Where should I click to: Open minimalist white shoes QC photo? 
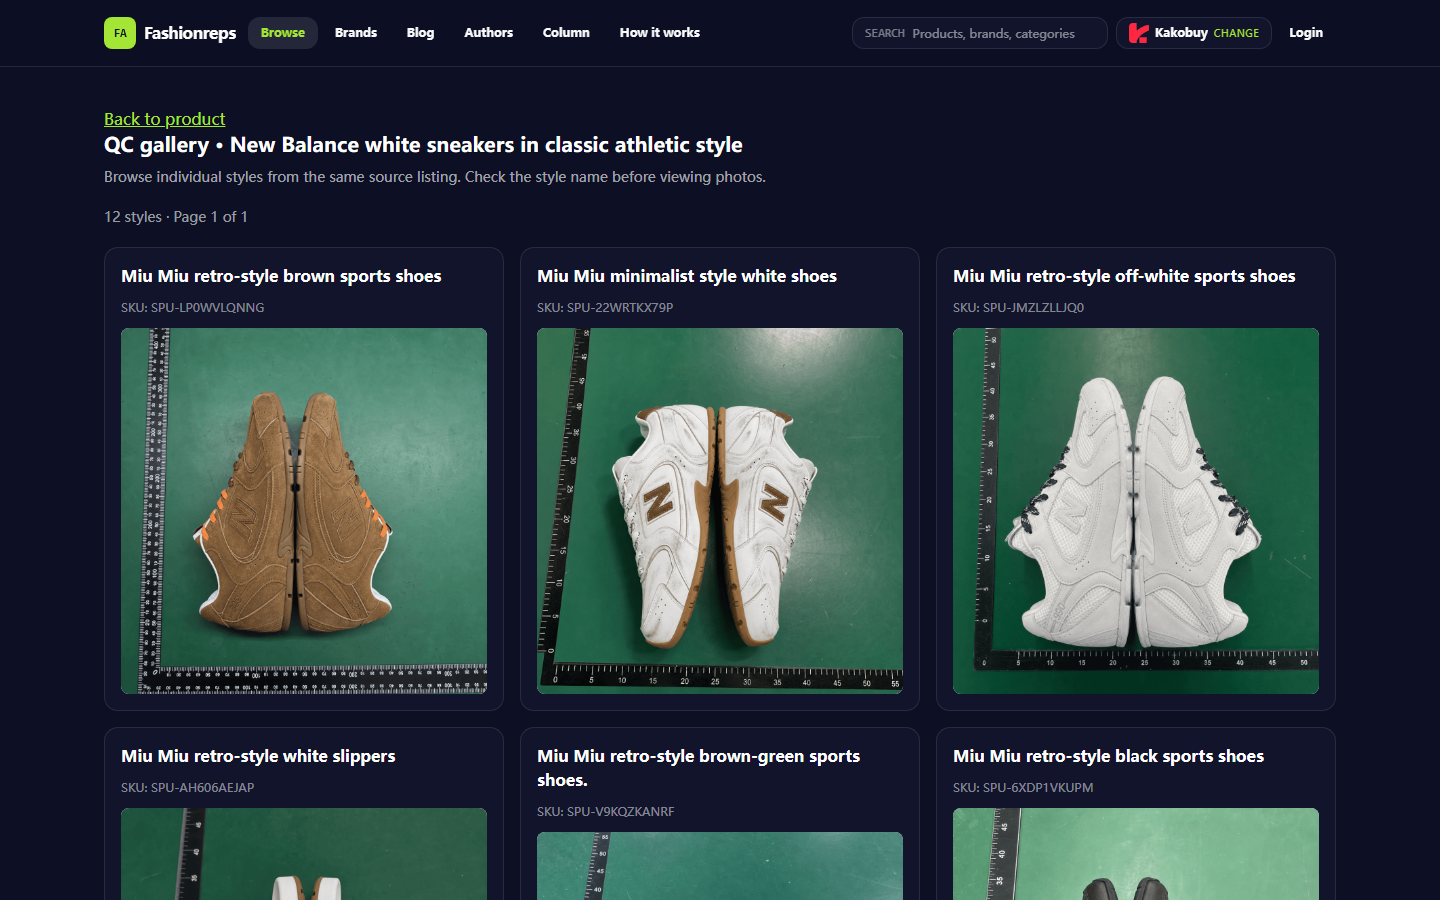(720, 511)
